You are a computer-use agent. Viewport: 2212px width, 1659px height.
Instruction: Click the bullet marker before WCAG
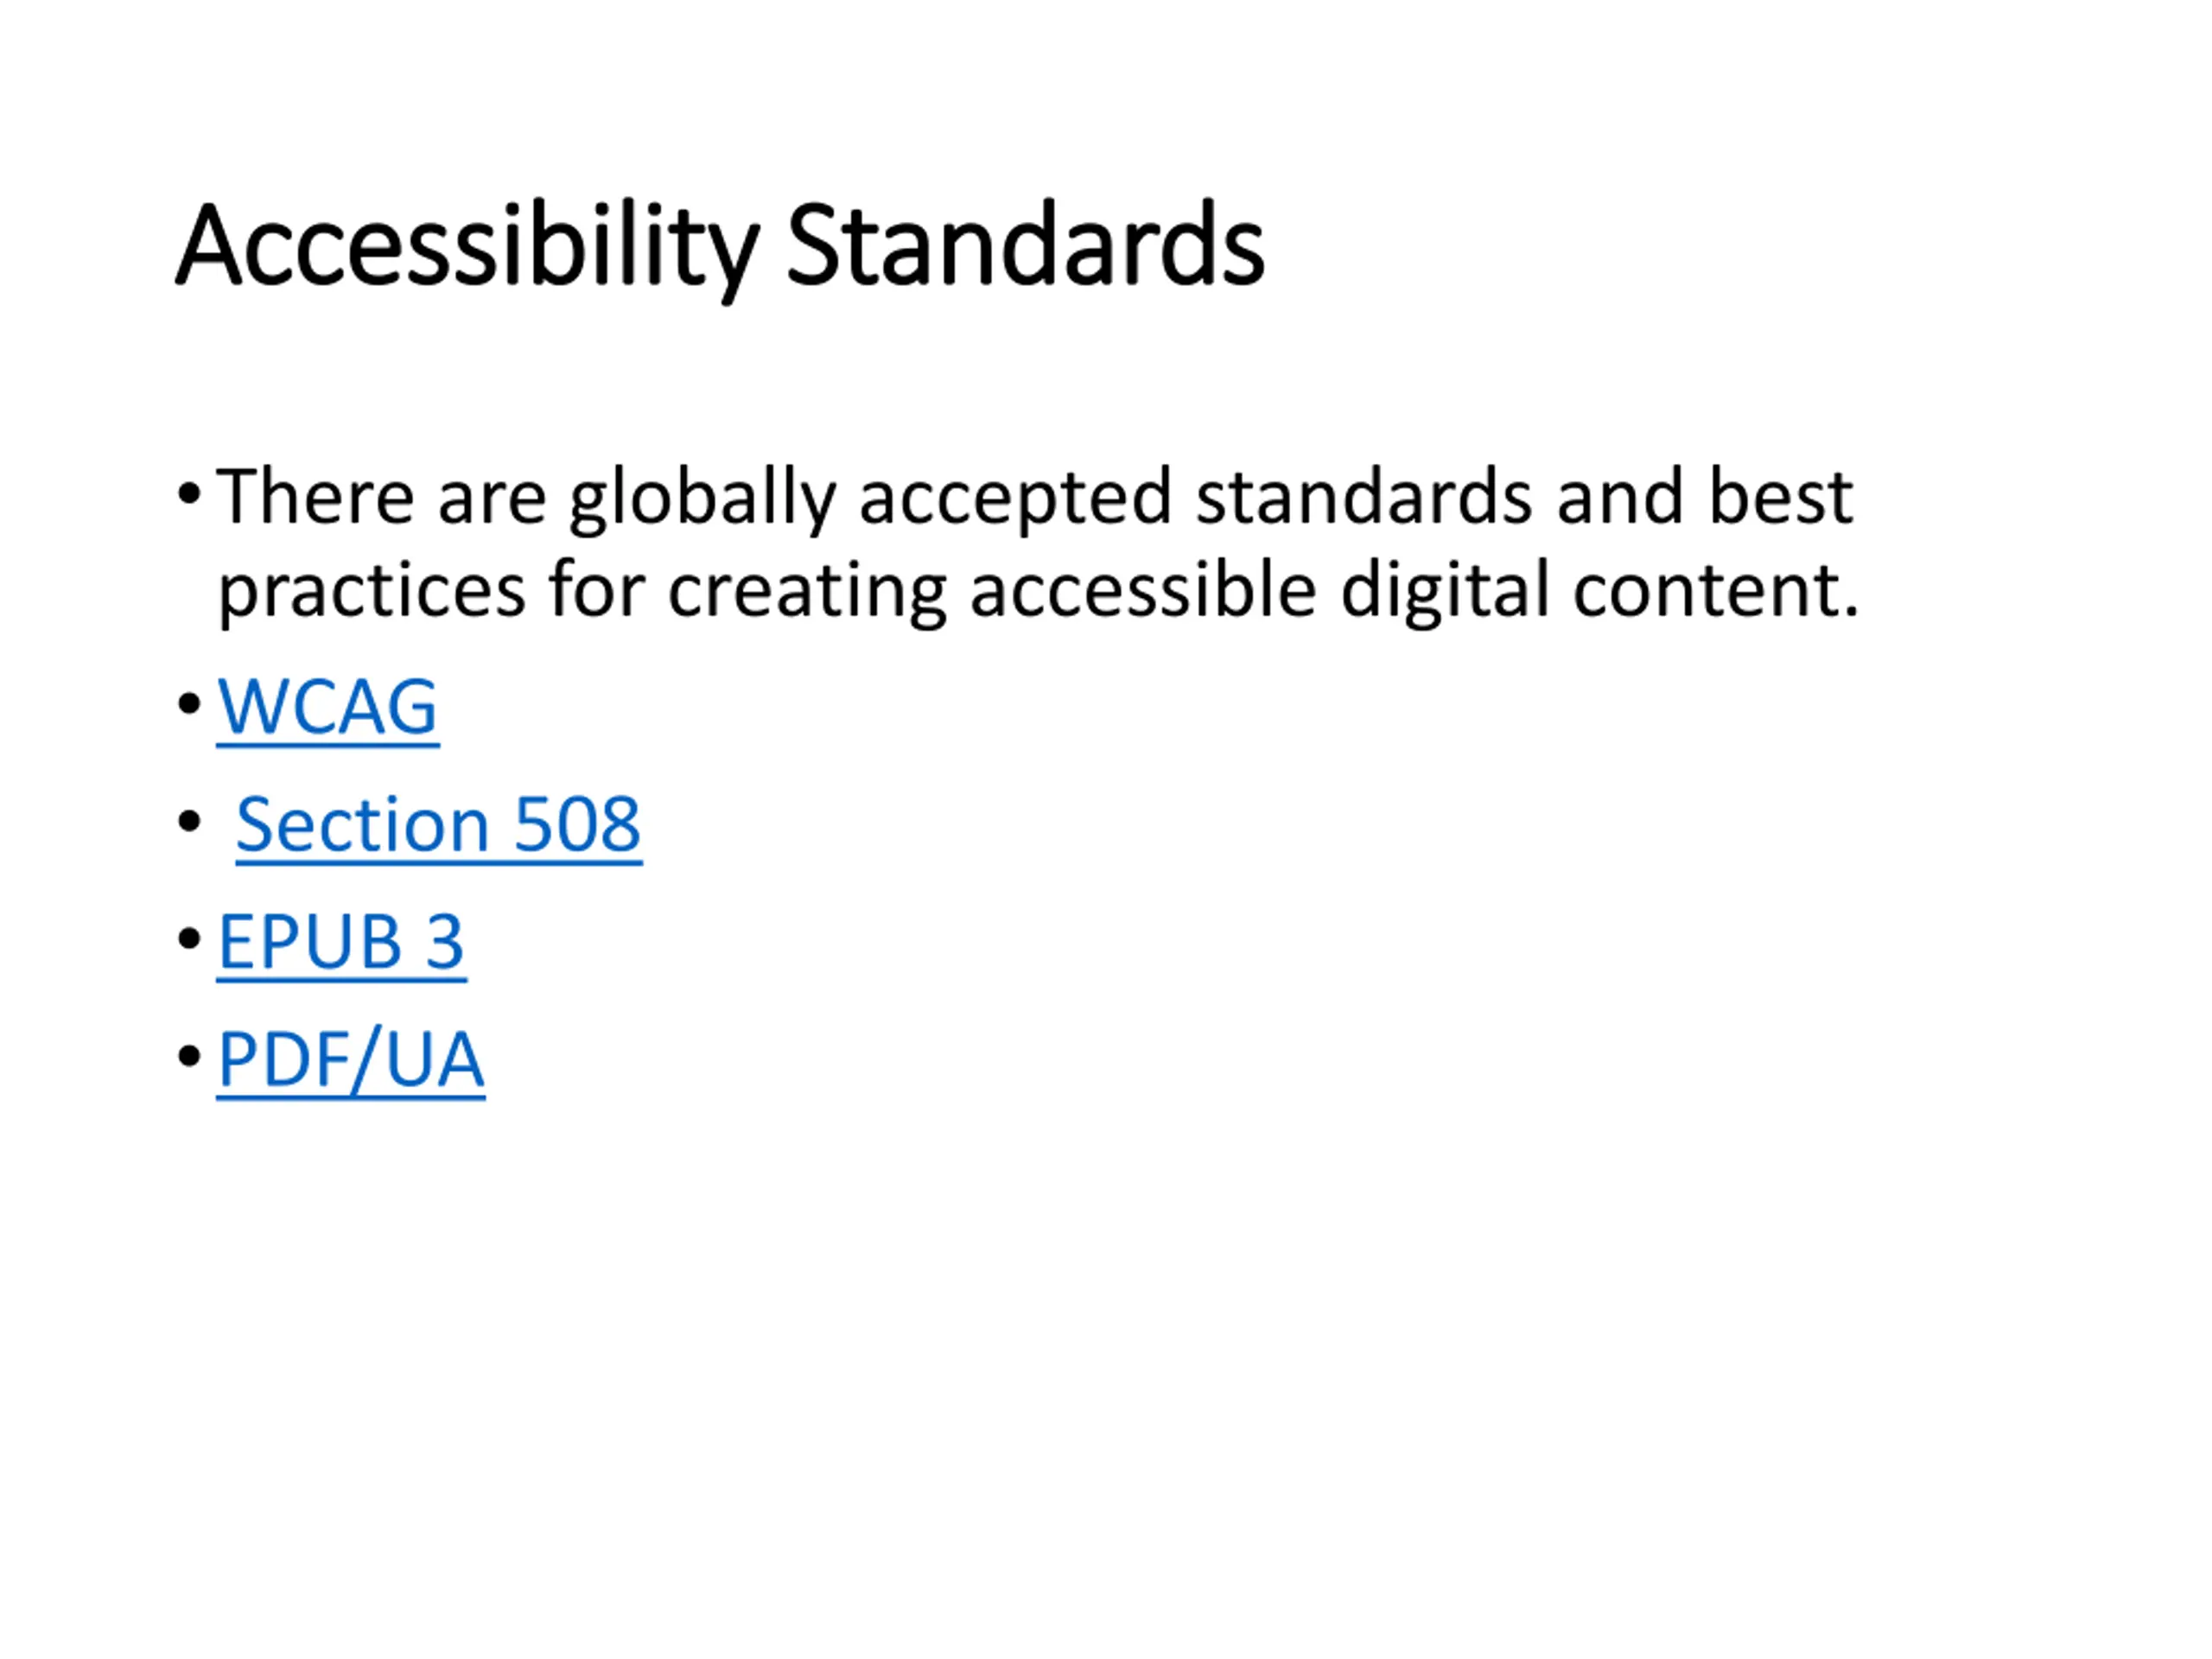pos(189,704)
